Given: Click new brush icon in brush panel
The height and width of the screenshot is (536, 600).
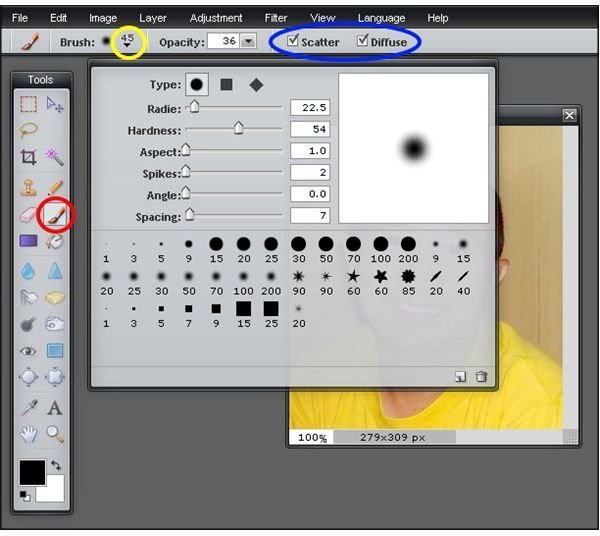Looking at the screenshot, I should [460, 377].
